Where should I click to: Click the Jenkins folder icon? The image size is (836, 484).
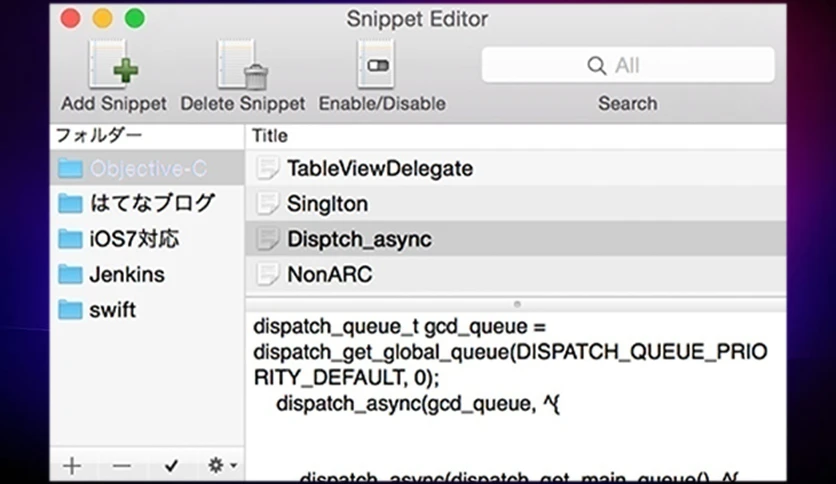click(70, 275)
